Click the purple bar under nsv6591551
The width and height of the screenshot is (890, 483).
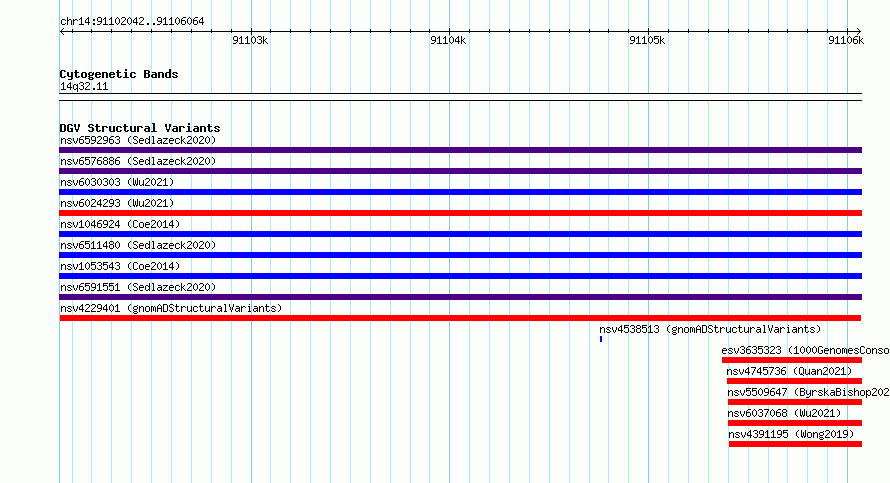460,297
